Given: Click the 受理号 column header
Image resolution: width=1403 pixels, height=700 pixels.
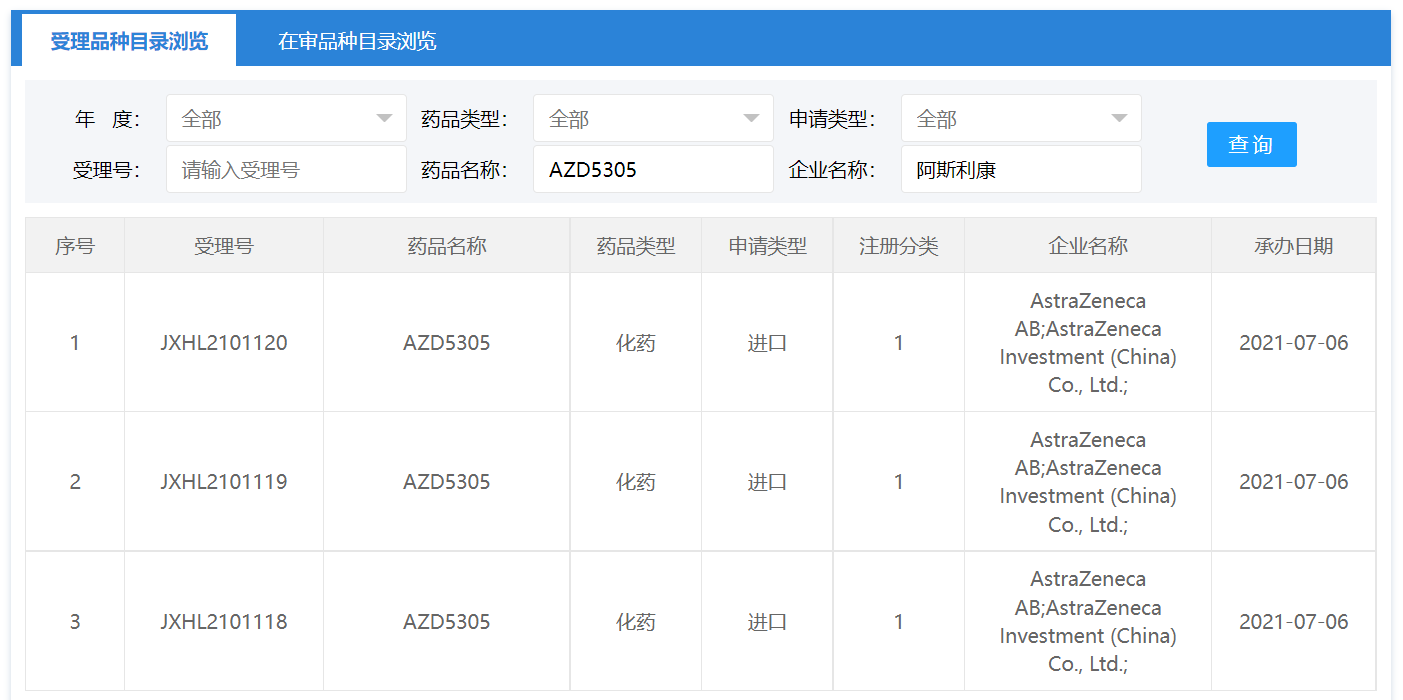Looking at the screenshot, I should coord(224,246).
